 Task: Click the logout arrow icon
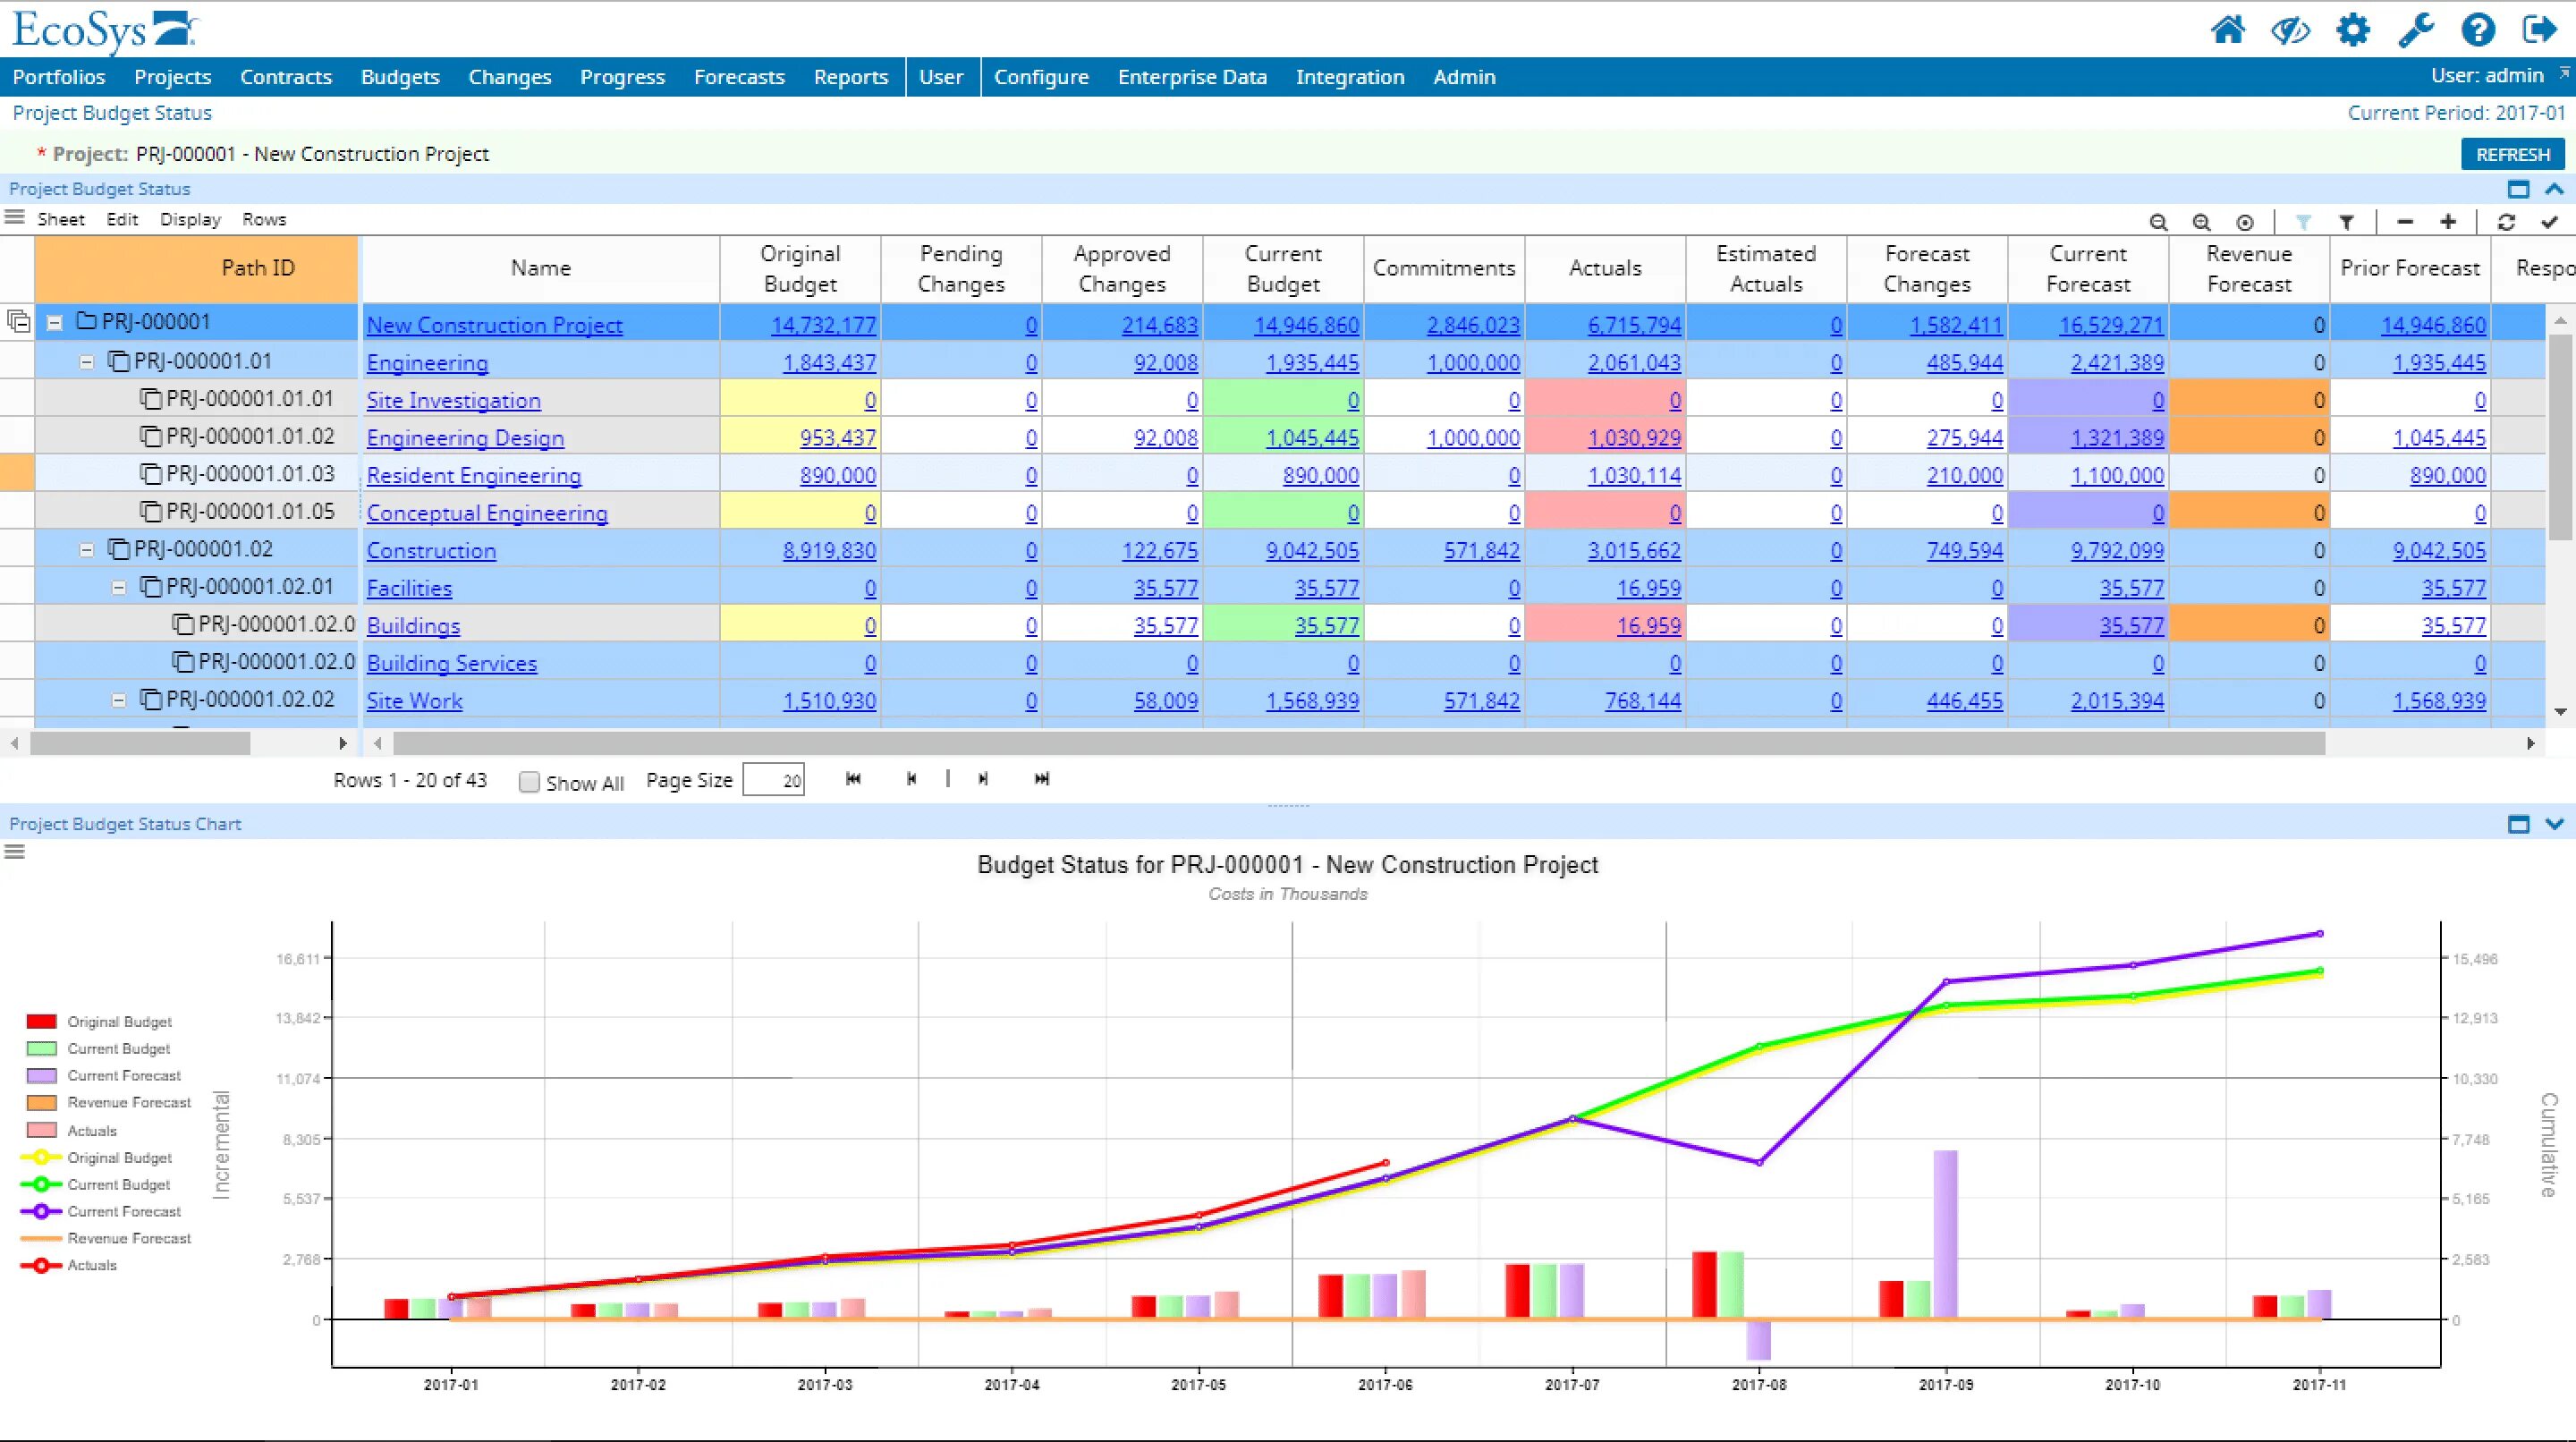(2540, 30)
